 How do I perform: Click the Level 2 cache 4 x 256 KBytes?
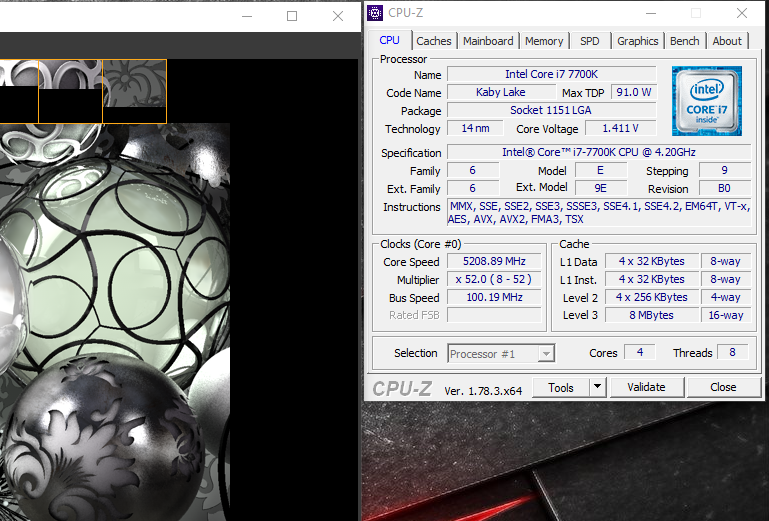(x=652, y=297)
